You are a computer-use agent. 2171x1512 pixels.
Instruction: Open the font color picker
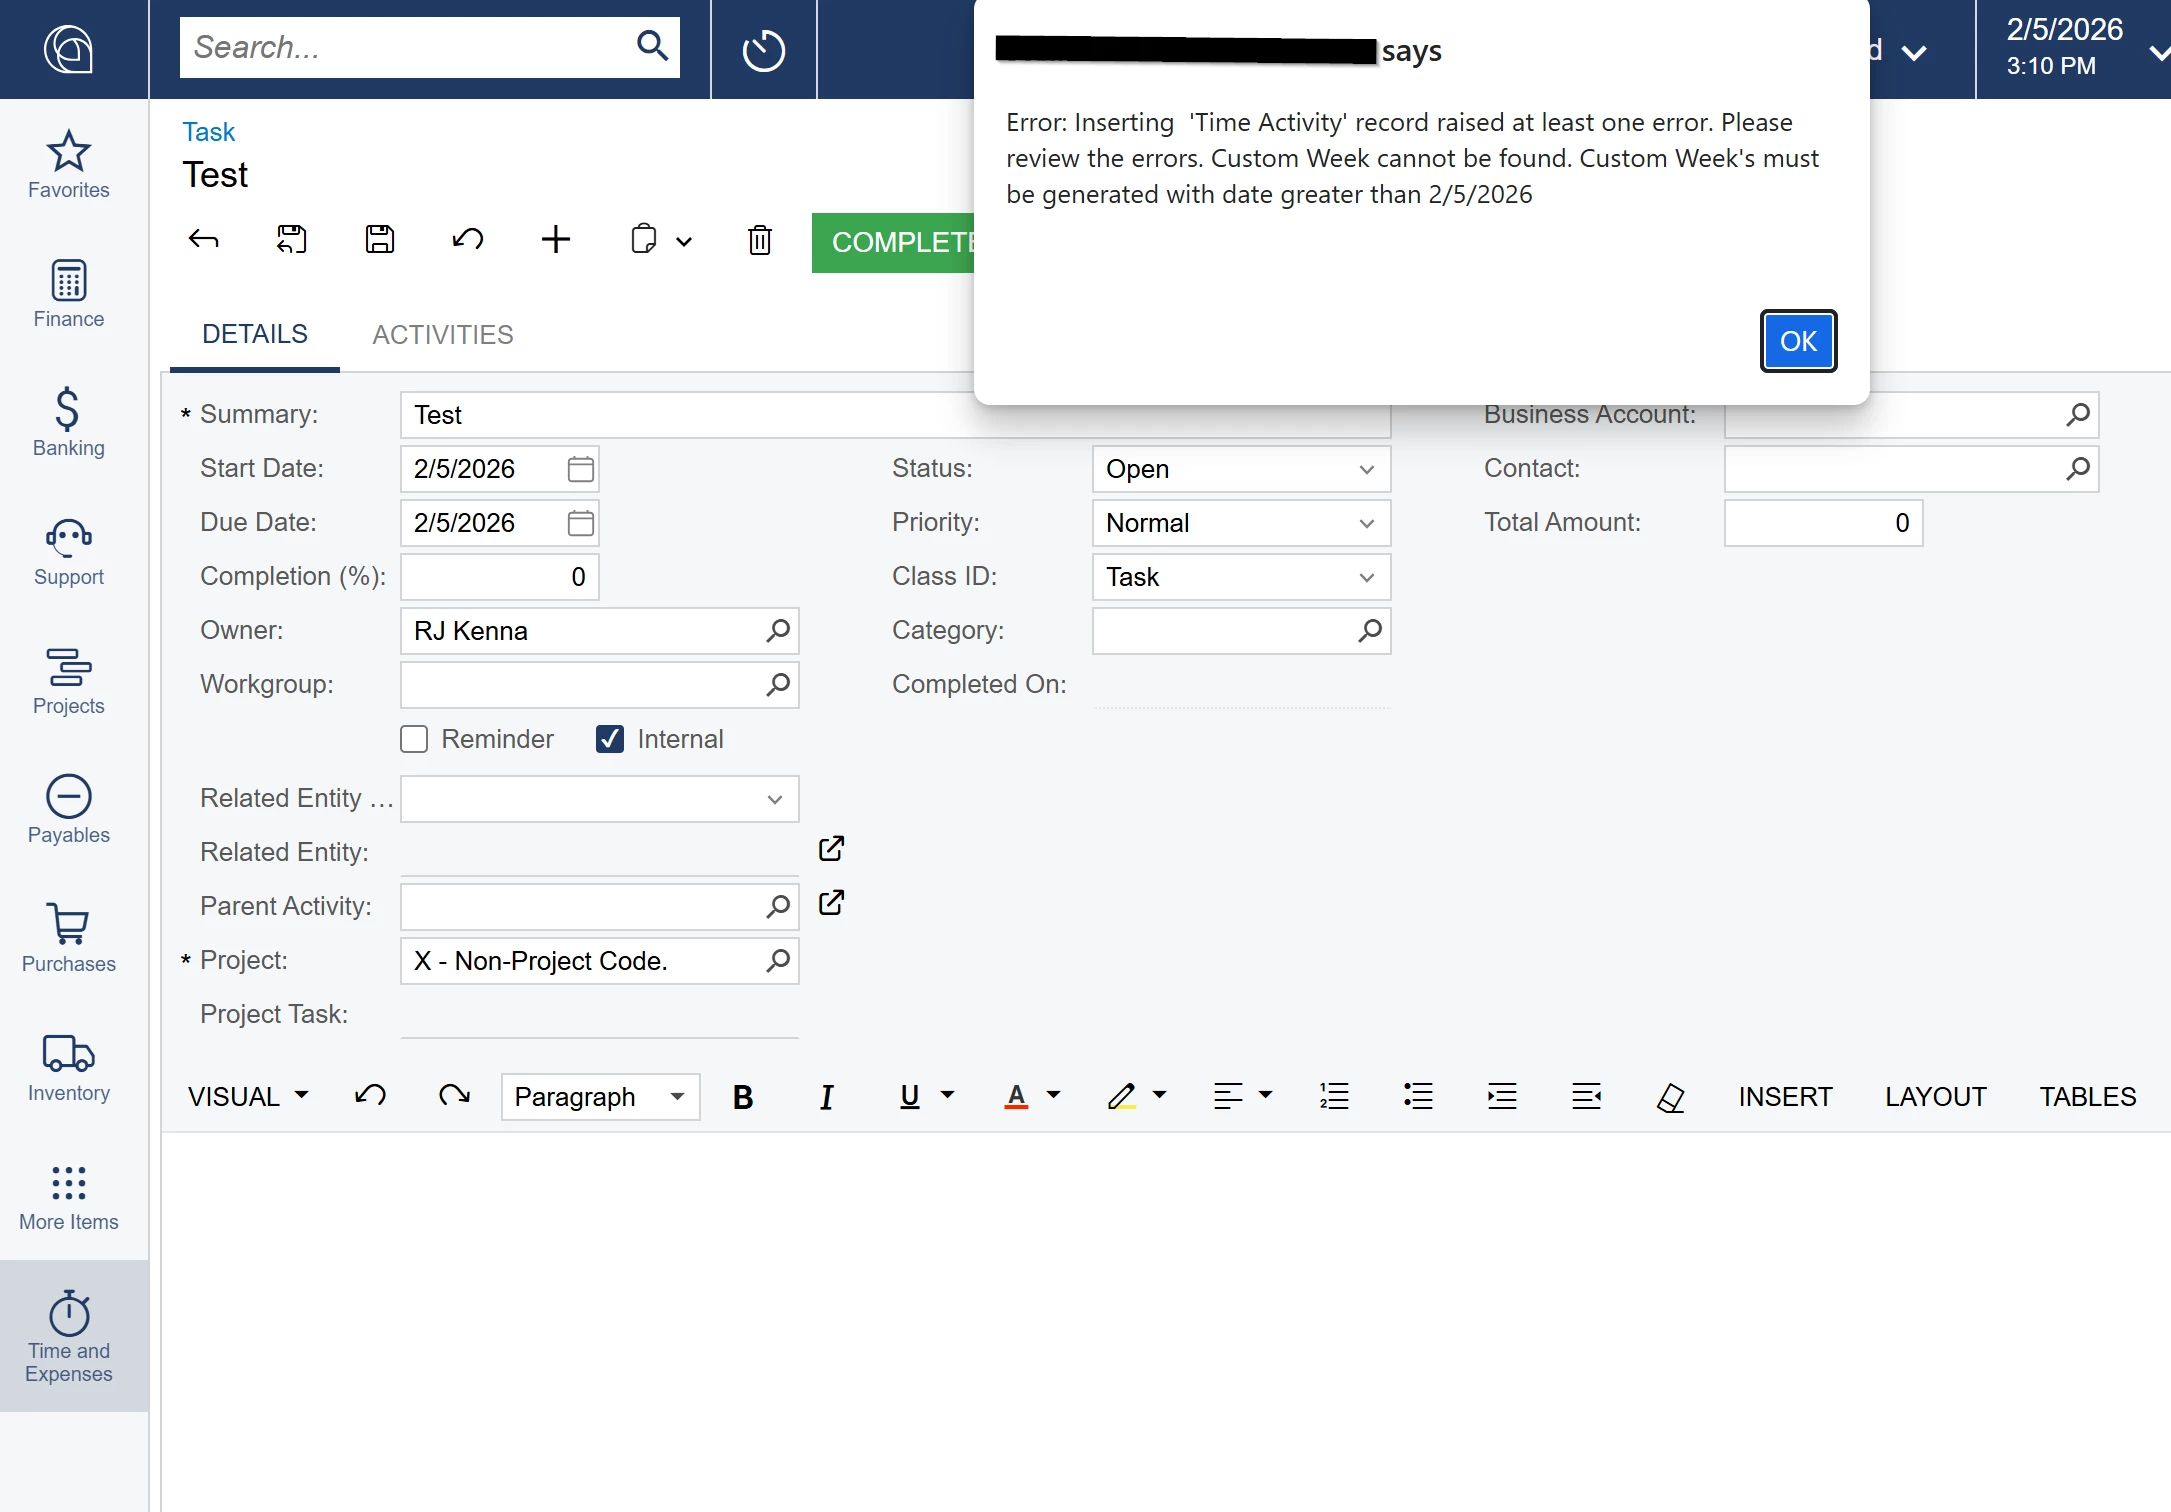coord(1016,1097)
